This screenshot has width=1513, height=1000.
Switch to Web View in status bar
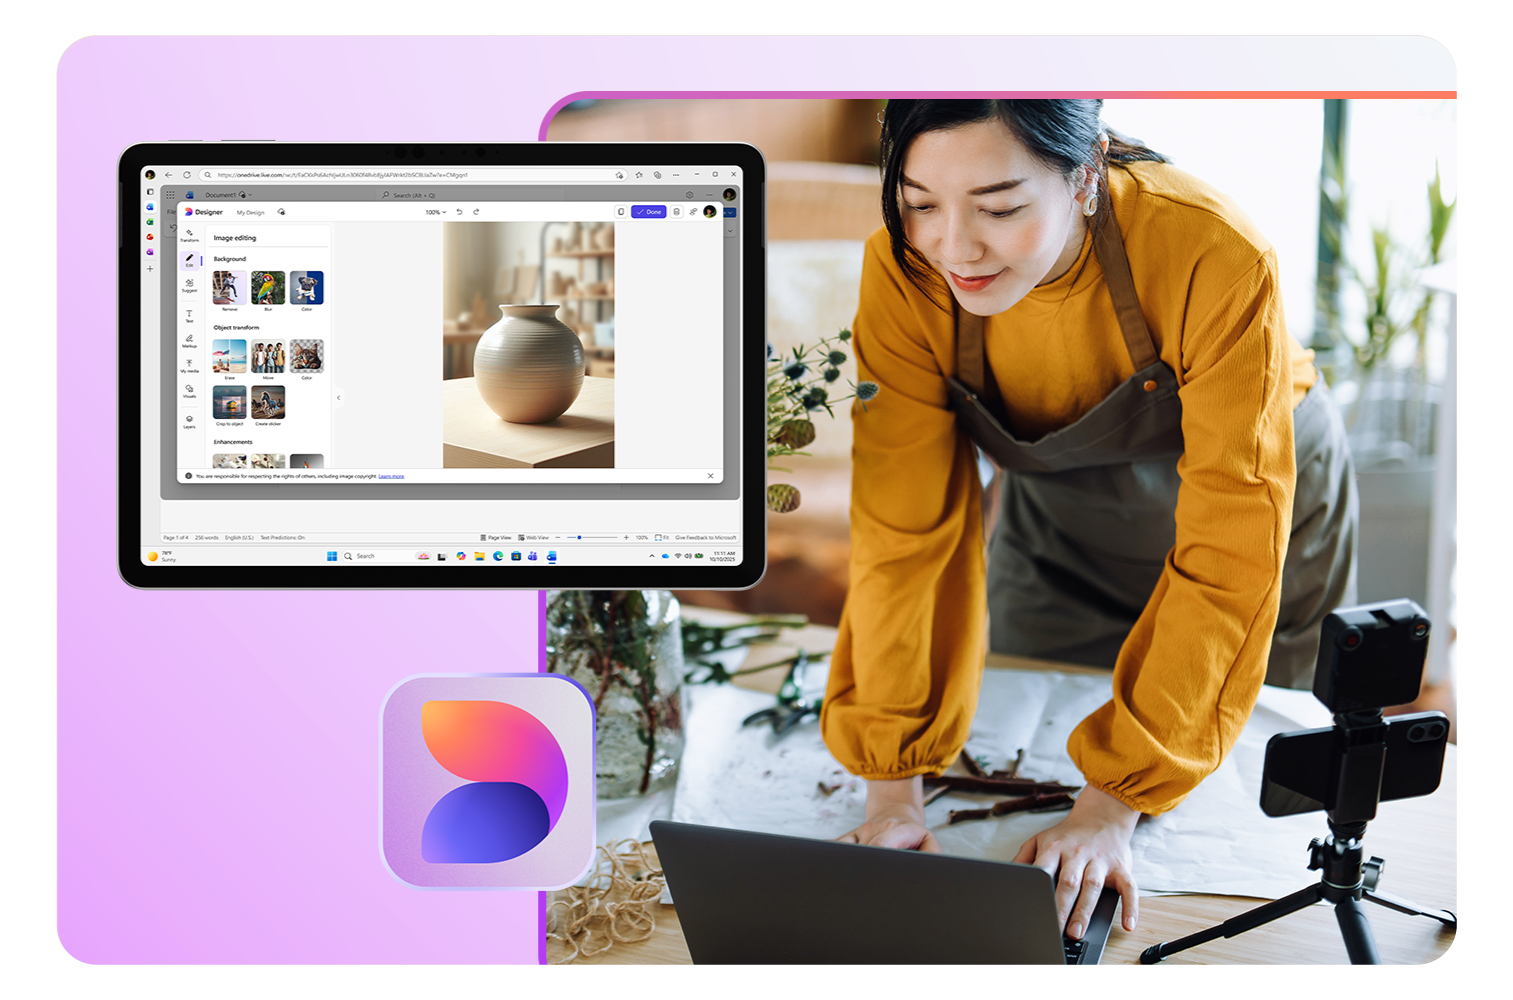point(533,538)
